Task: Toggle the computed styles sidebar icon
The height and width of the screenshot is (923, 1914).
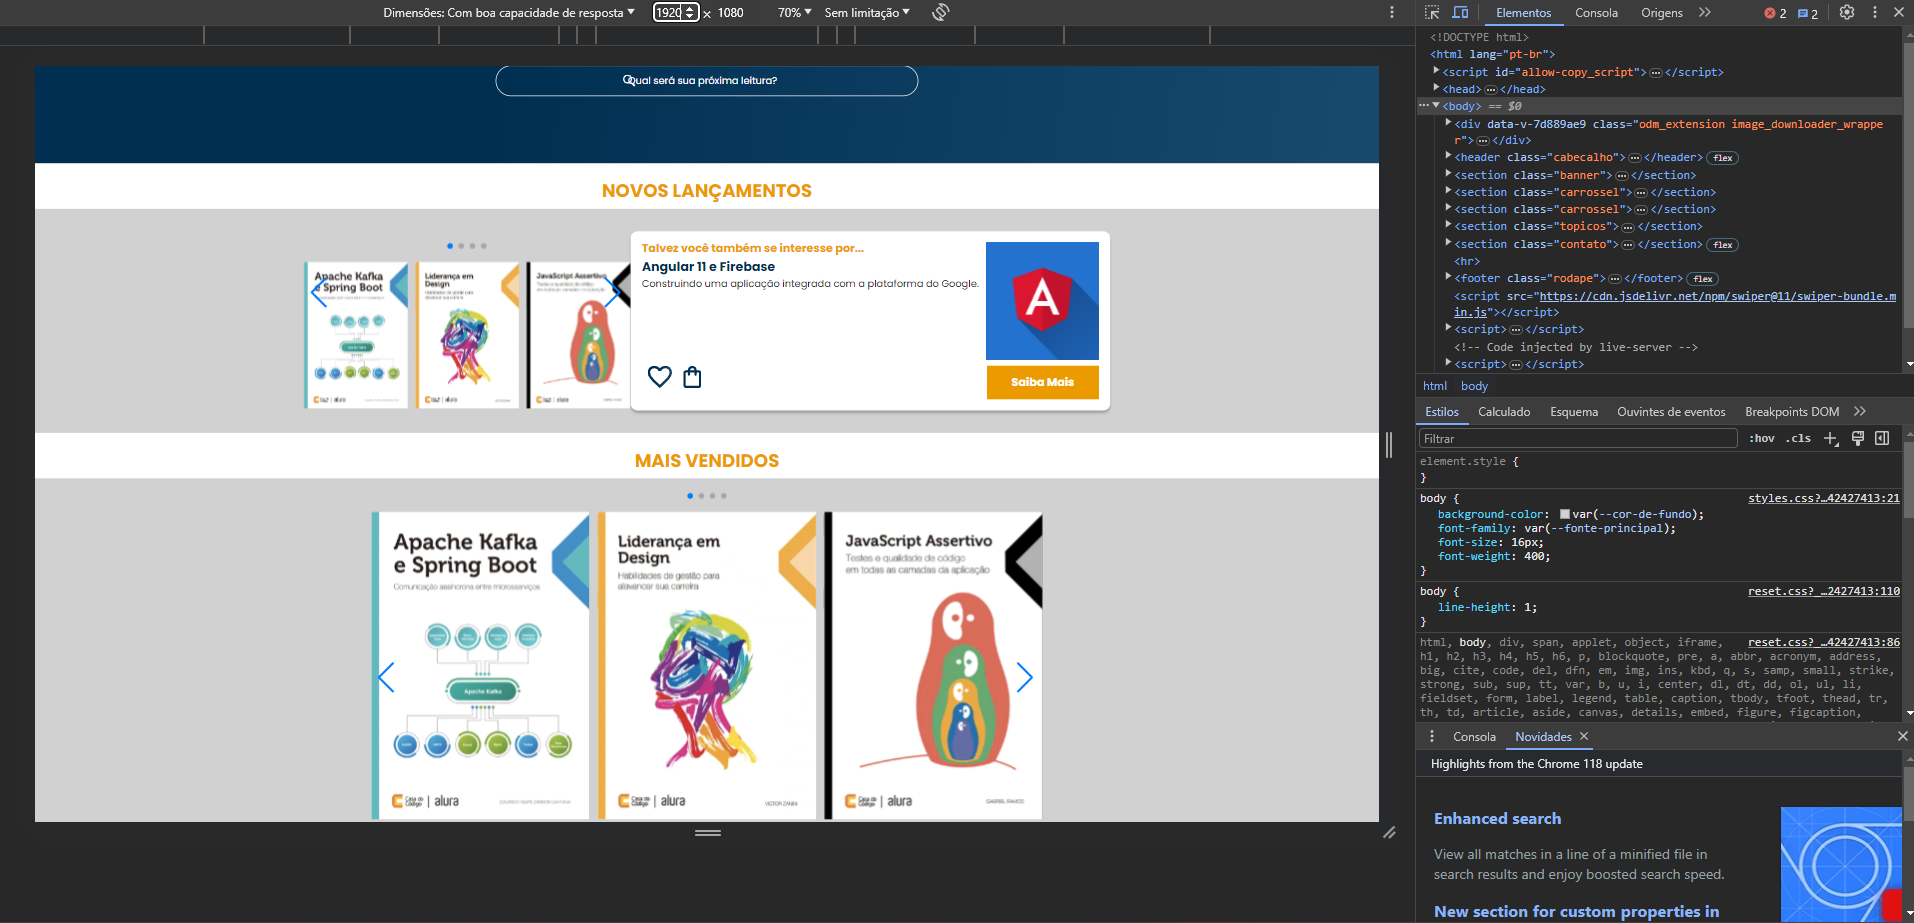Action: click(1882, 438)
